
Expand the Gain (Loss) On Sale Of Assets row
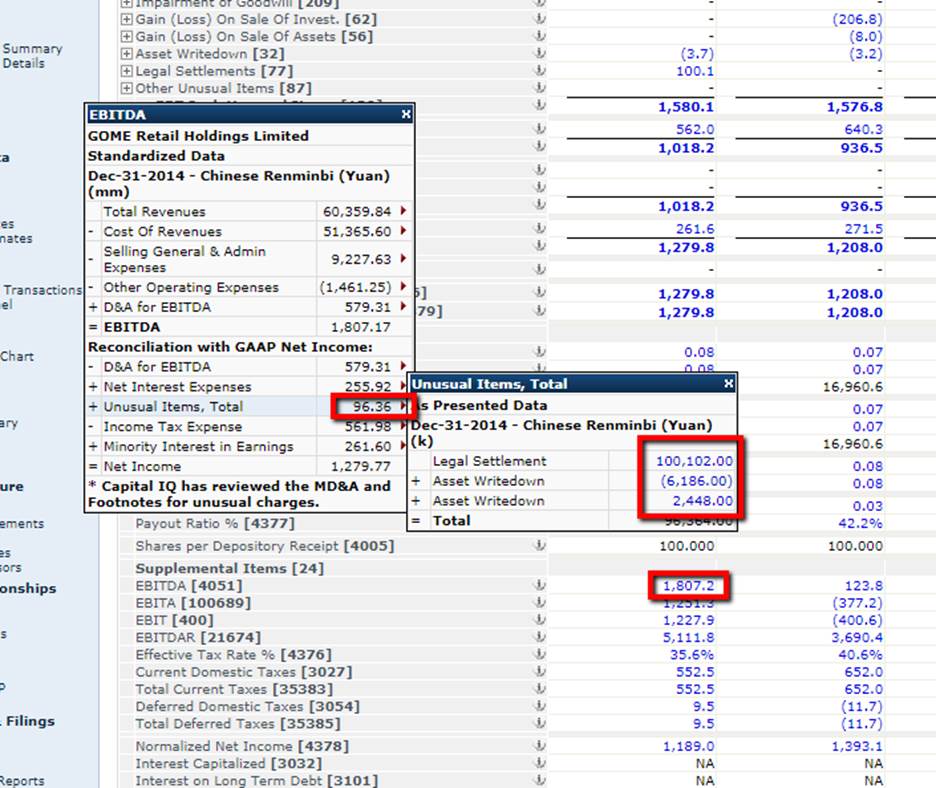(x=127, y=36)
